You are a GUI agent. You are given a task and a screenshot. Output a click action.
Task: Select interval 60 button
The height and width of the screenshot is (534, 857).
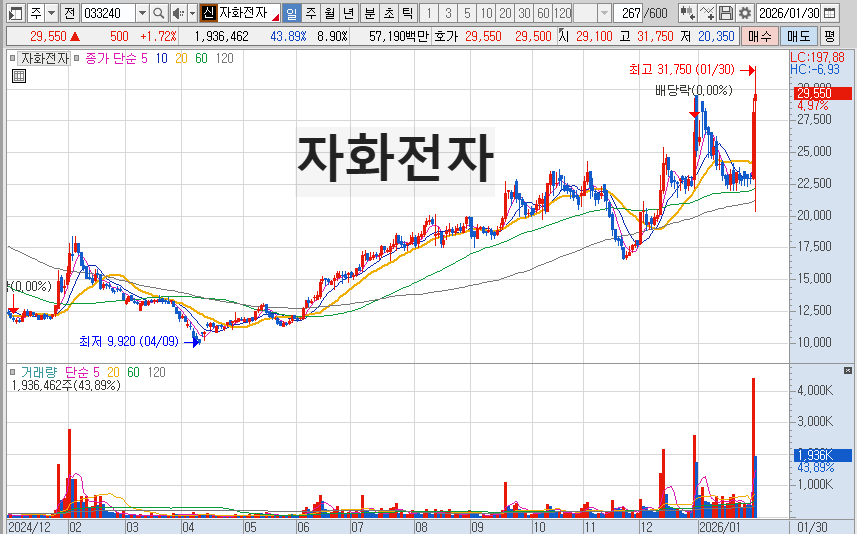coord(543,13)
